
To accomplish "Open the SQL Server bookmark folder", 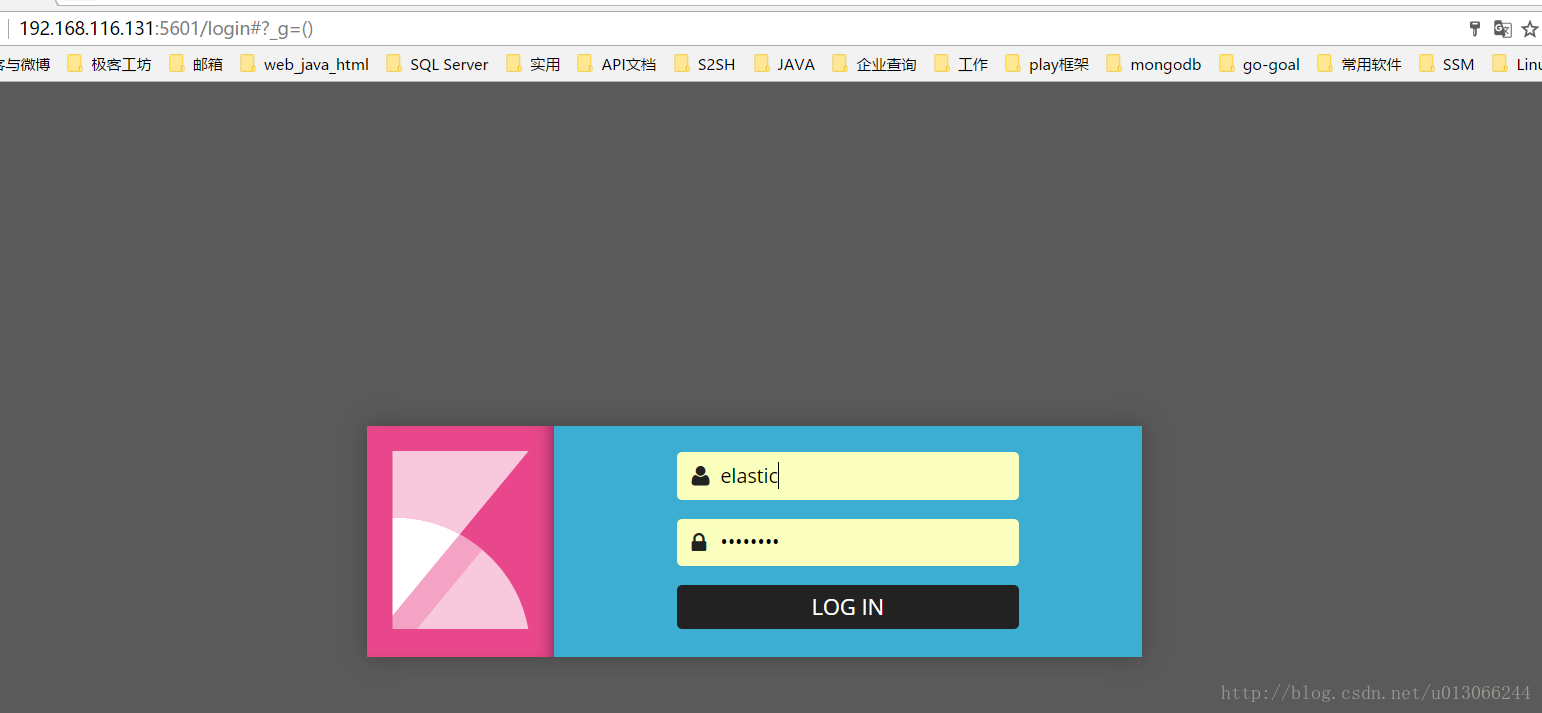I will click(437, 64).
